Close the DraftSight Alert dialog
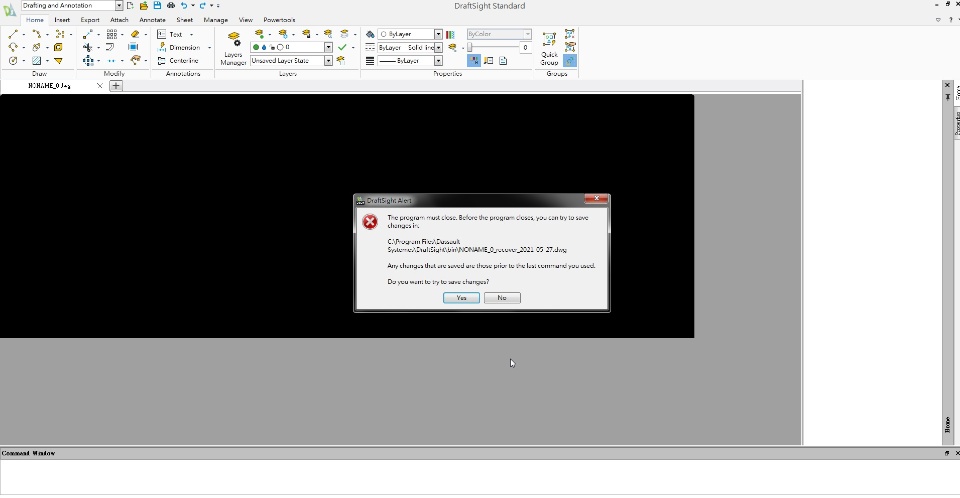 point(596,198)
